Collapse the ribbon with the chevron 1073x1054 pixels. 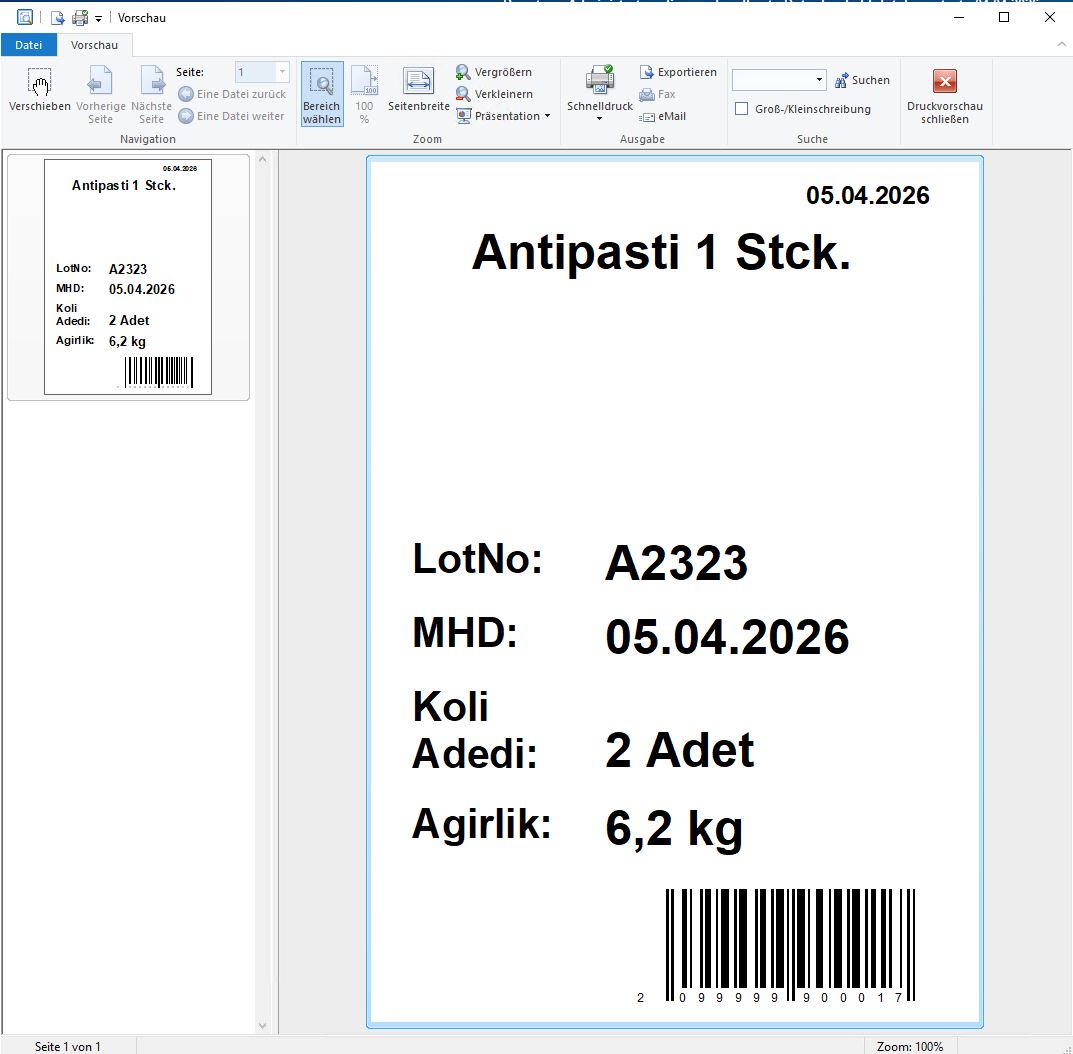pyautogui.click(x=1061, y=45)
